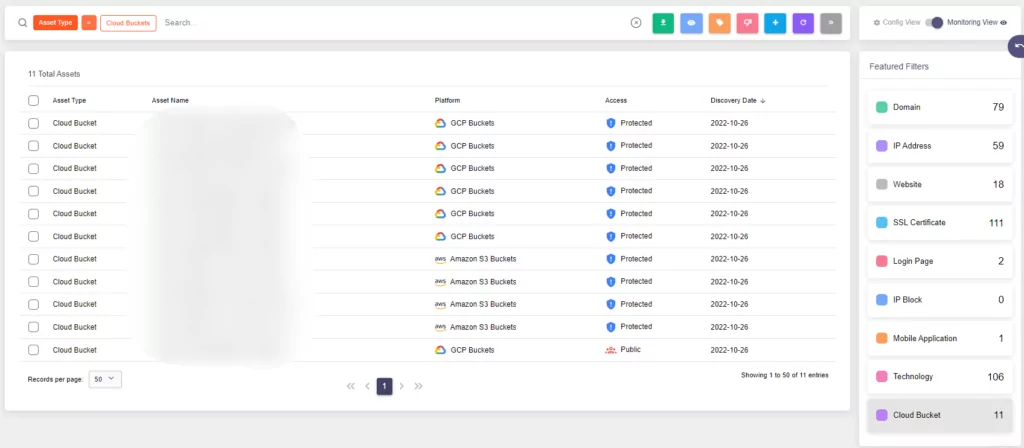Click the round undo arrow button
1024x448 pixels.
point(1017,47)
